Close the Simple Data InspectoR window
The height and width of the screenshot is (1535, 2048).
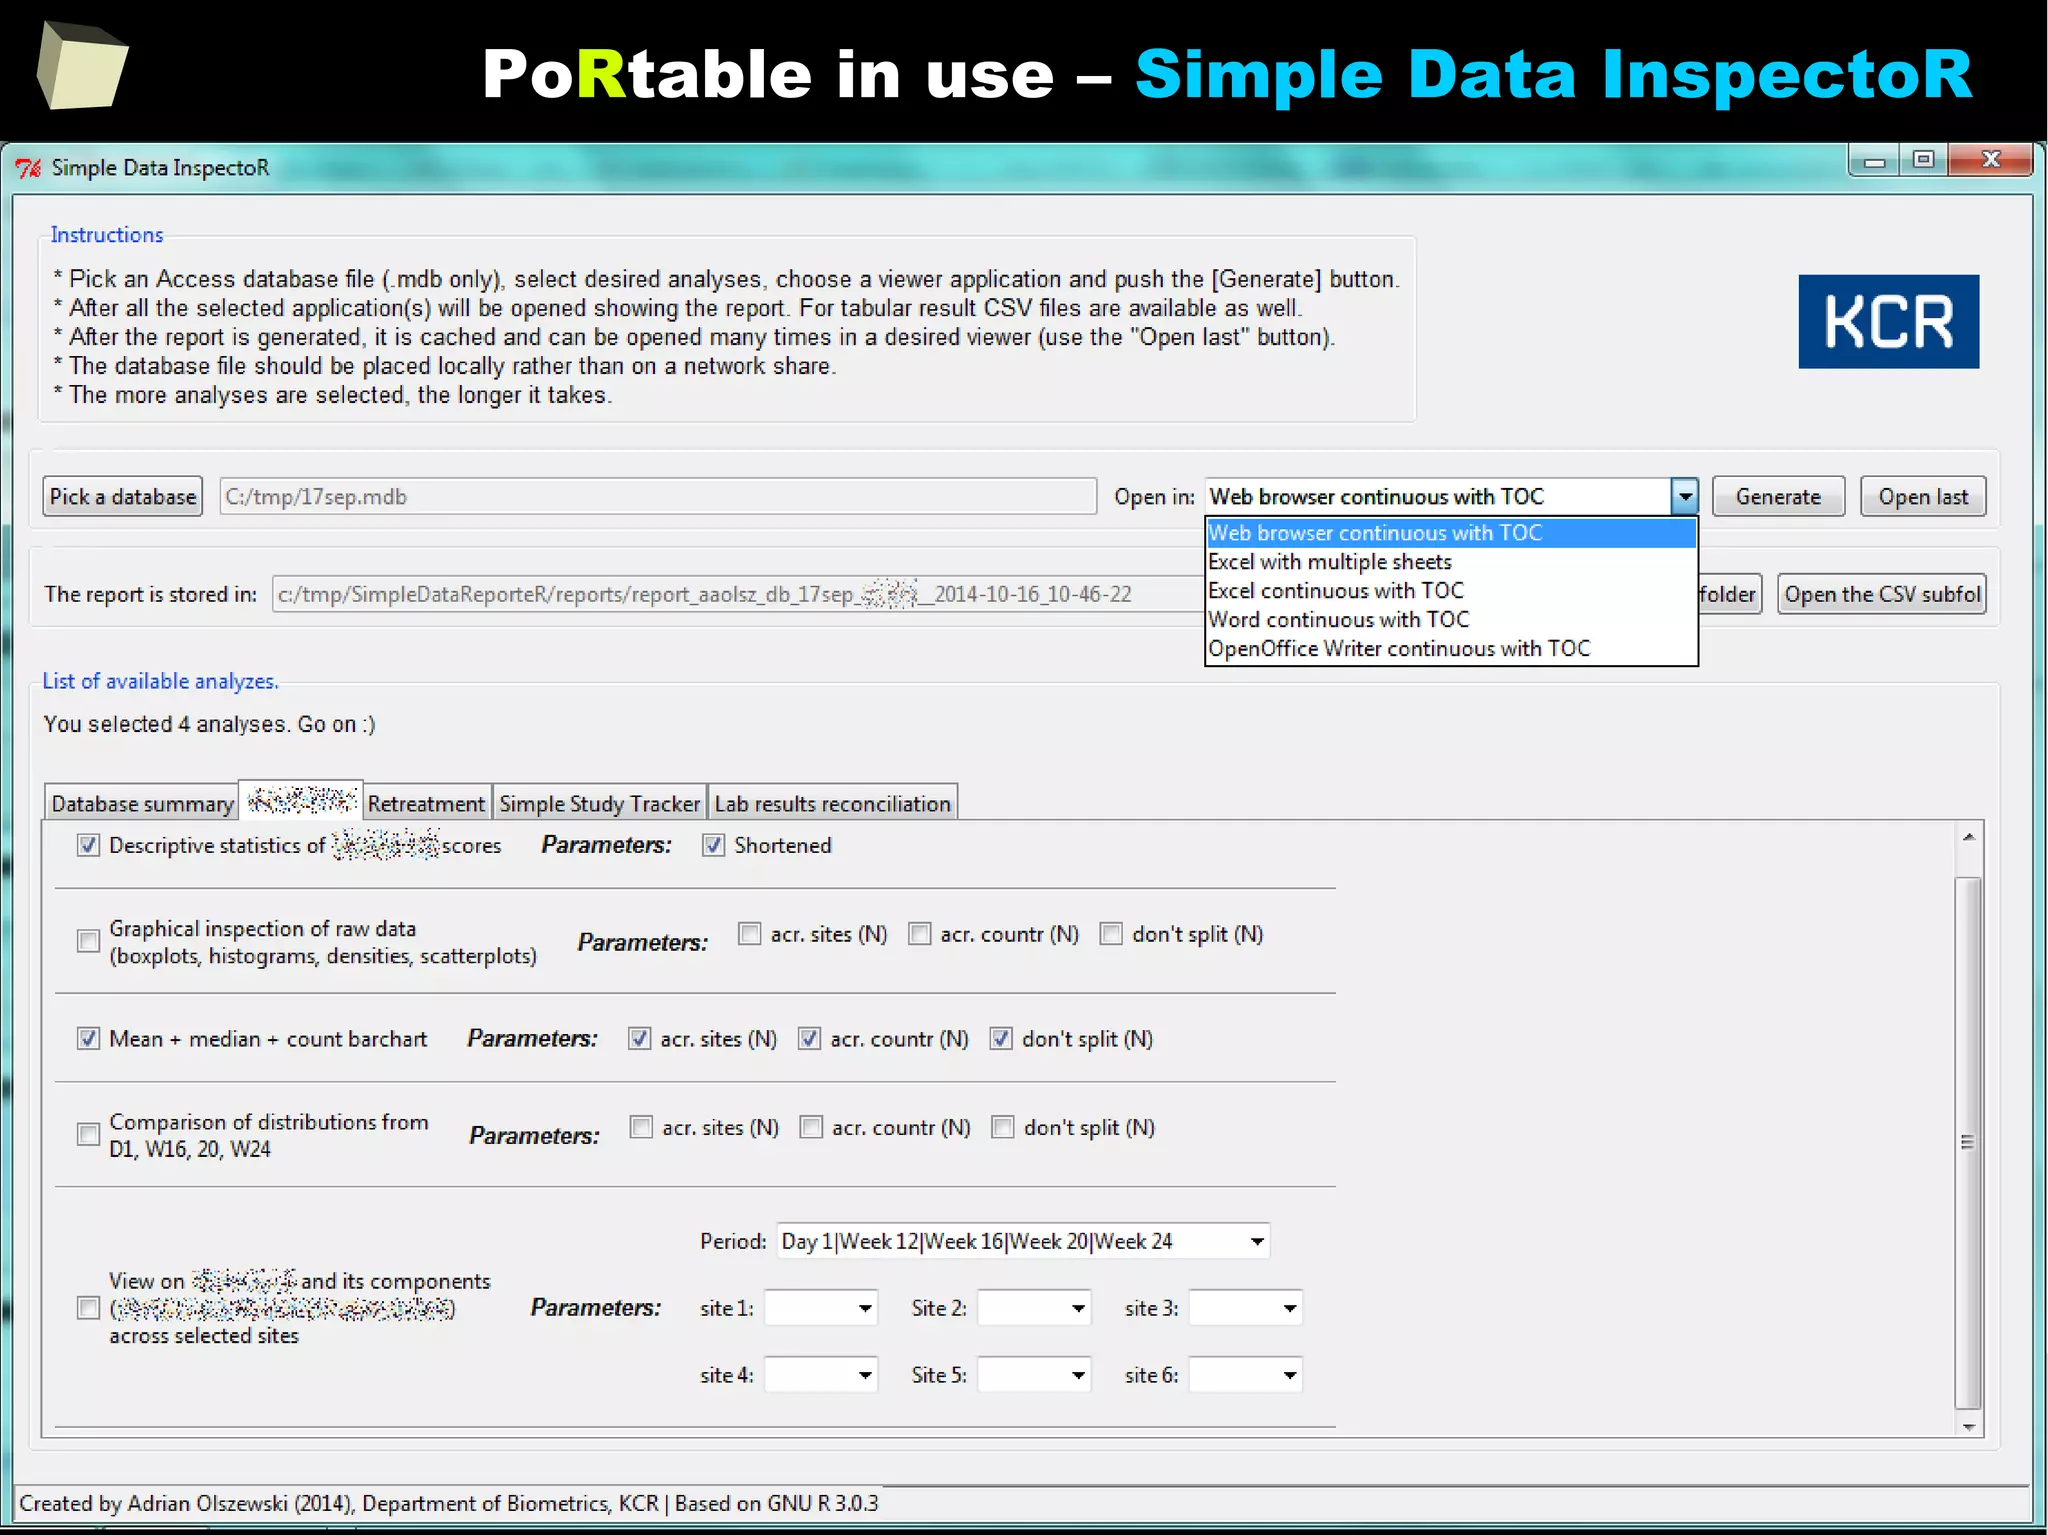(x=1990, y=160)
